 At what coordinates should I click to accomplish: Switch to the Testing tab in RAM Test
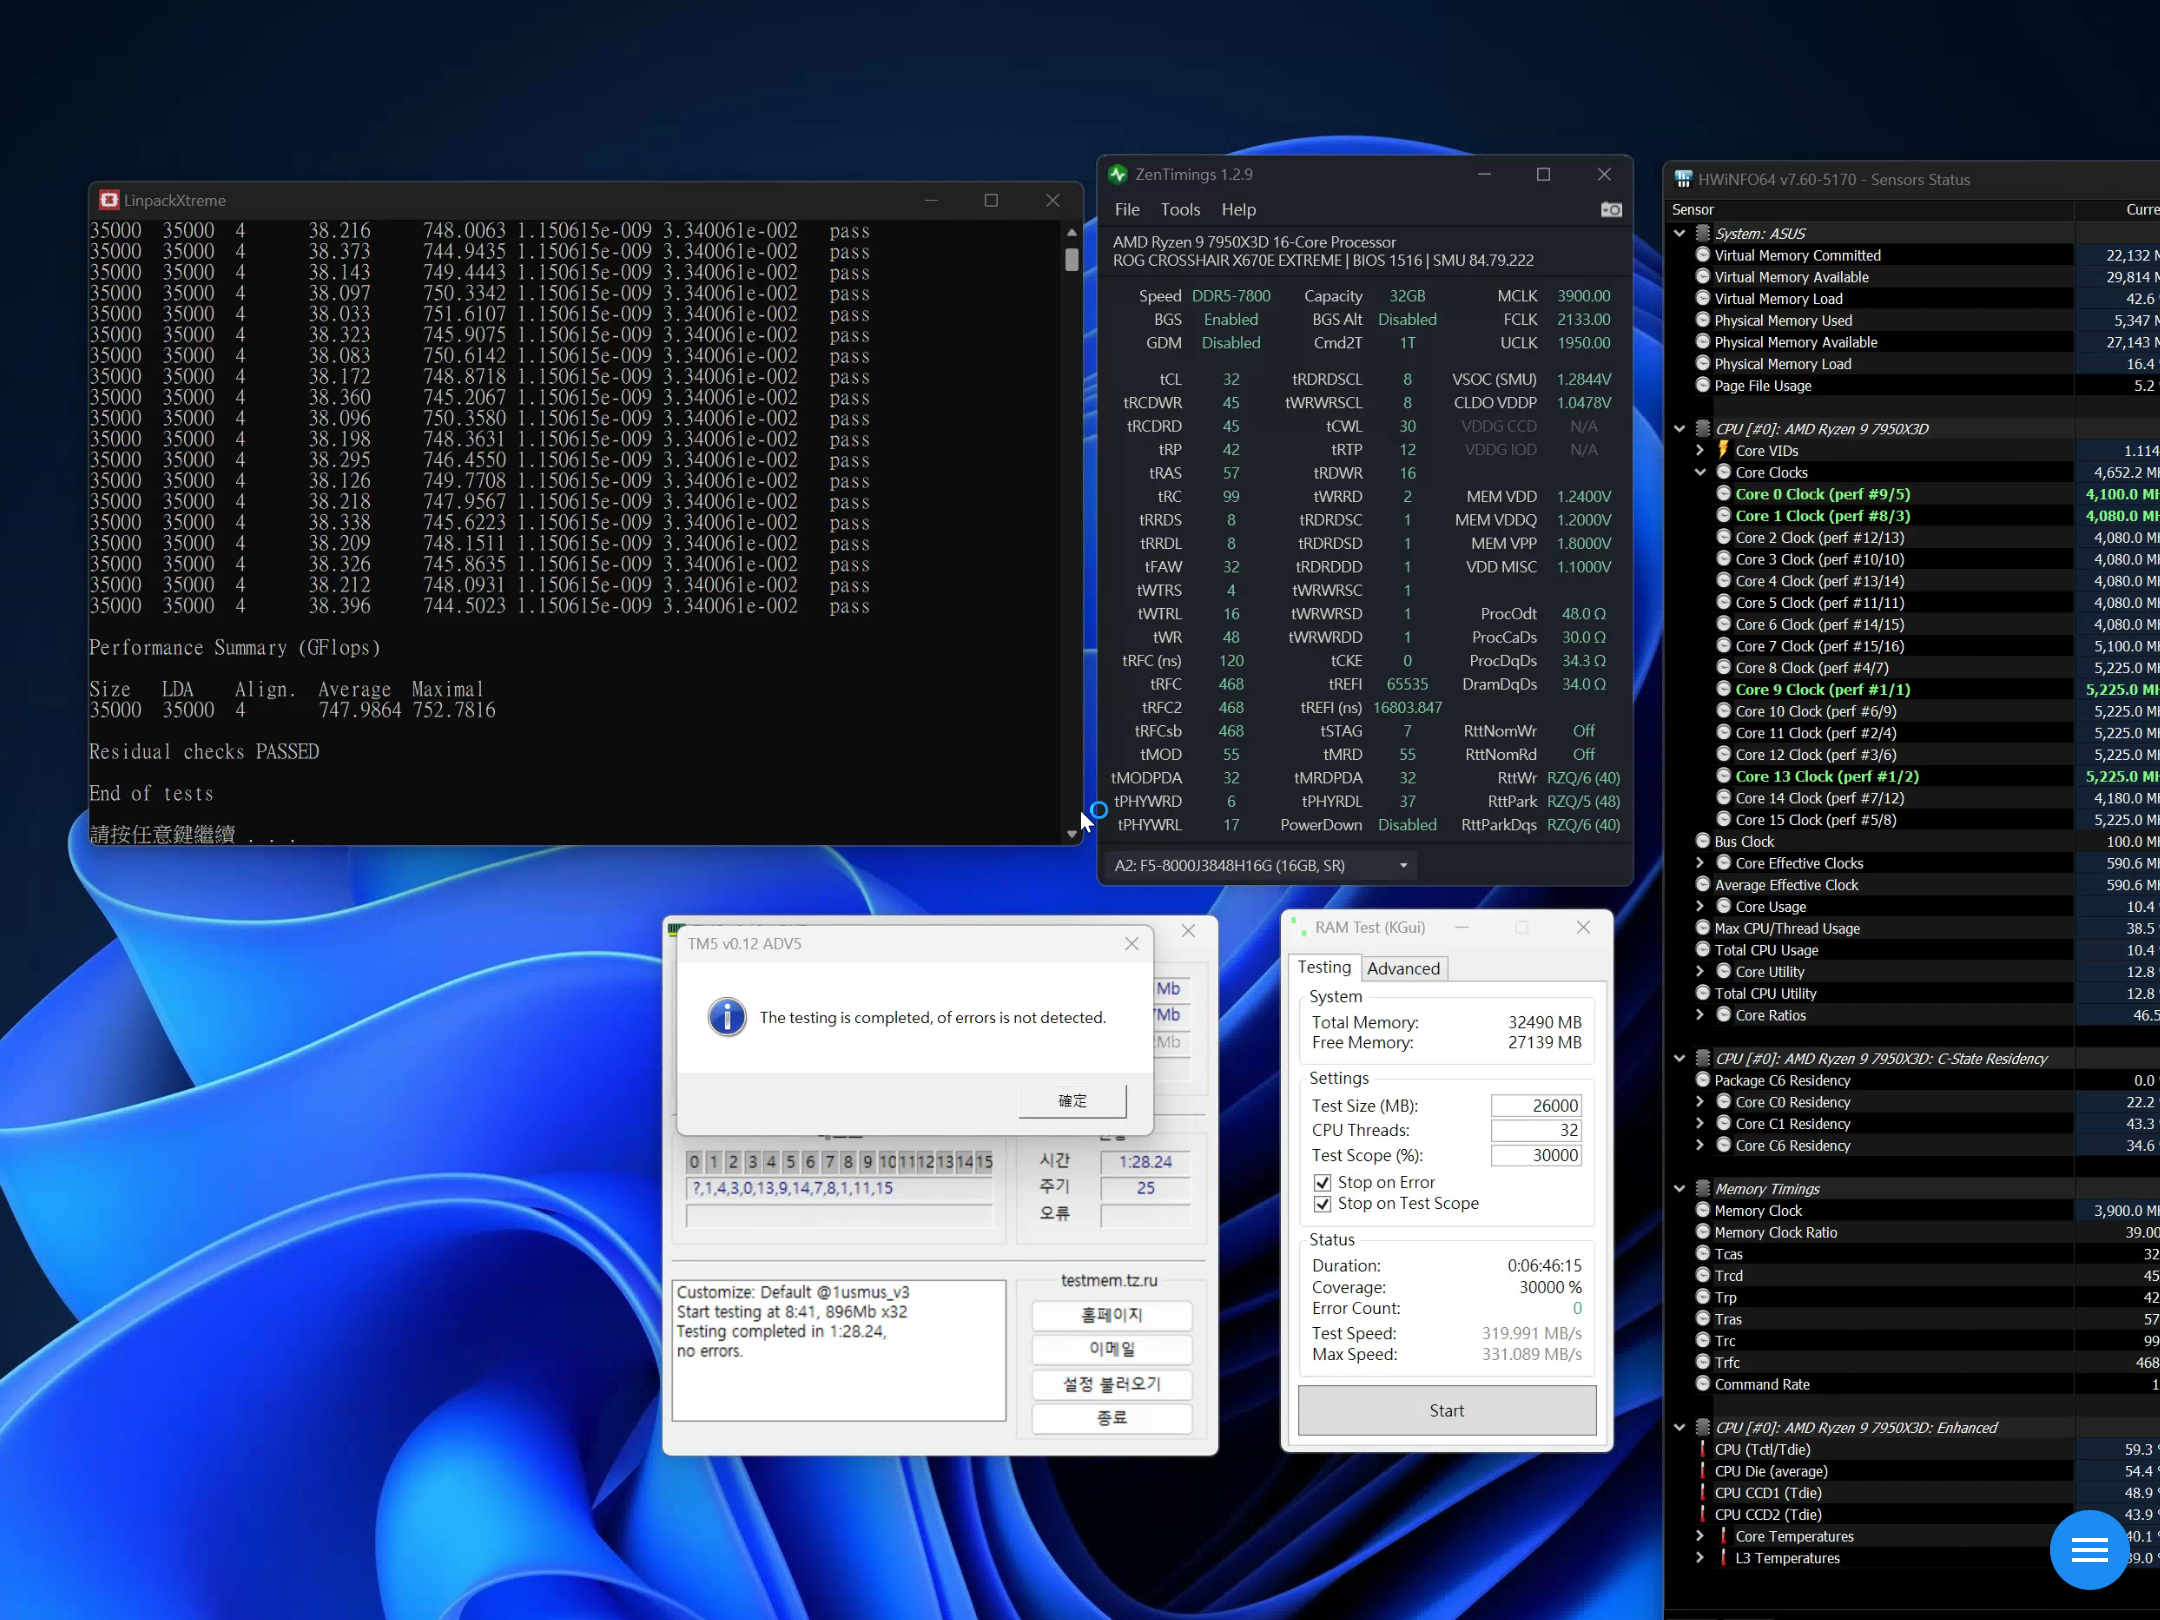click(1324, 967)
